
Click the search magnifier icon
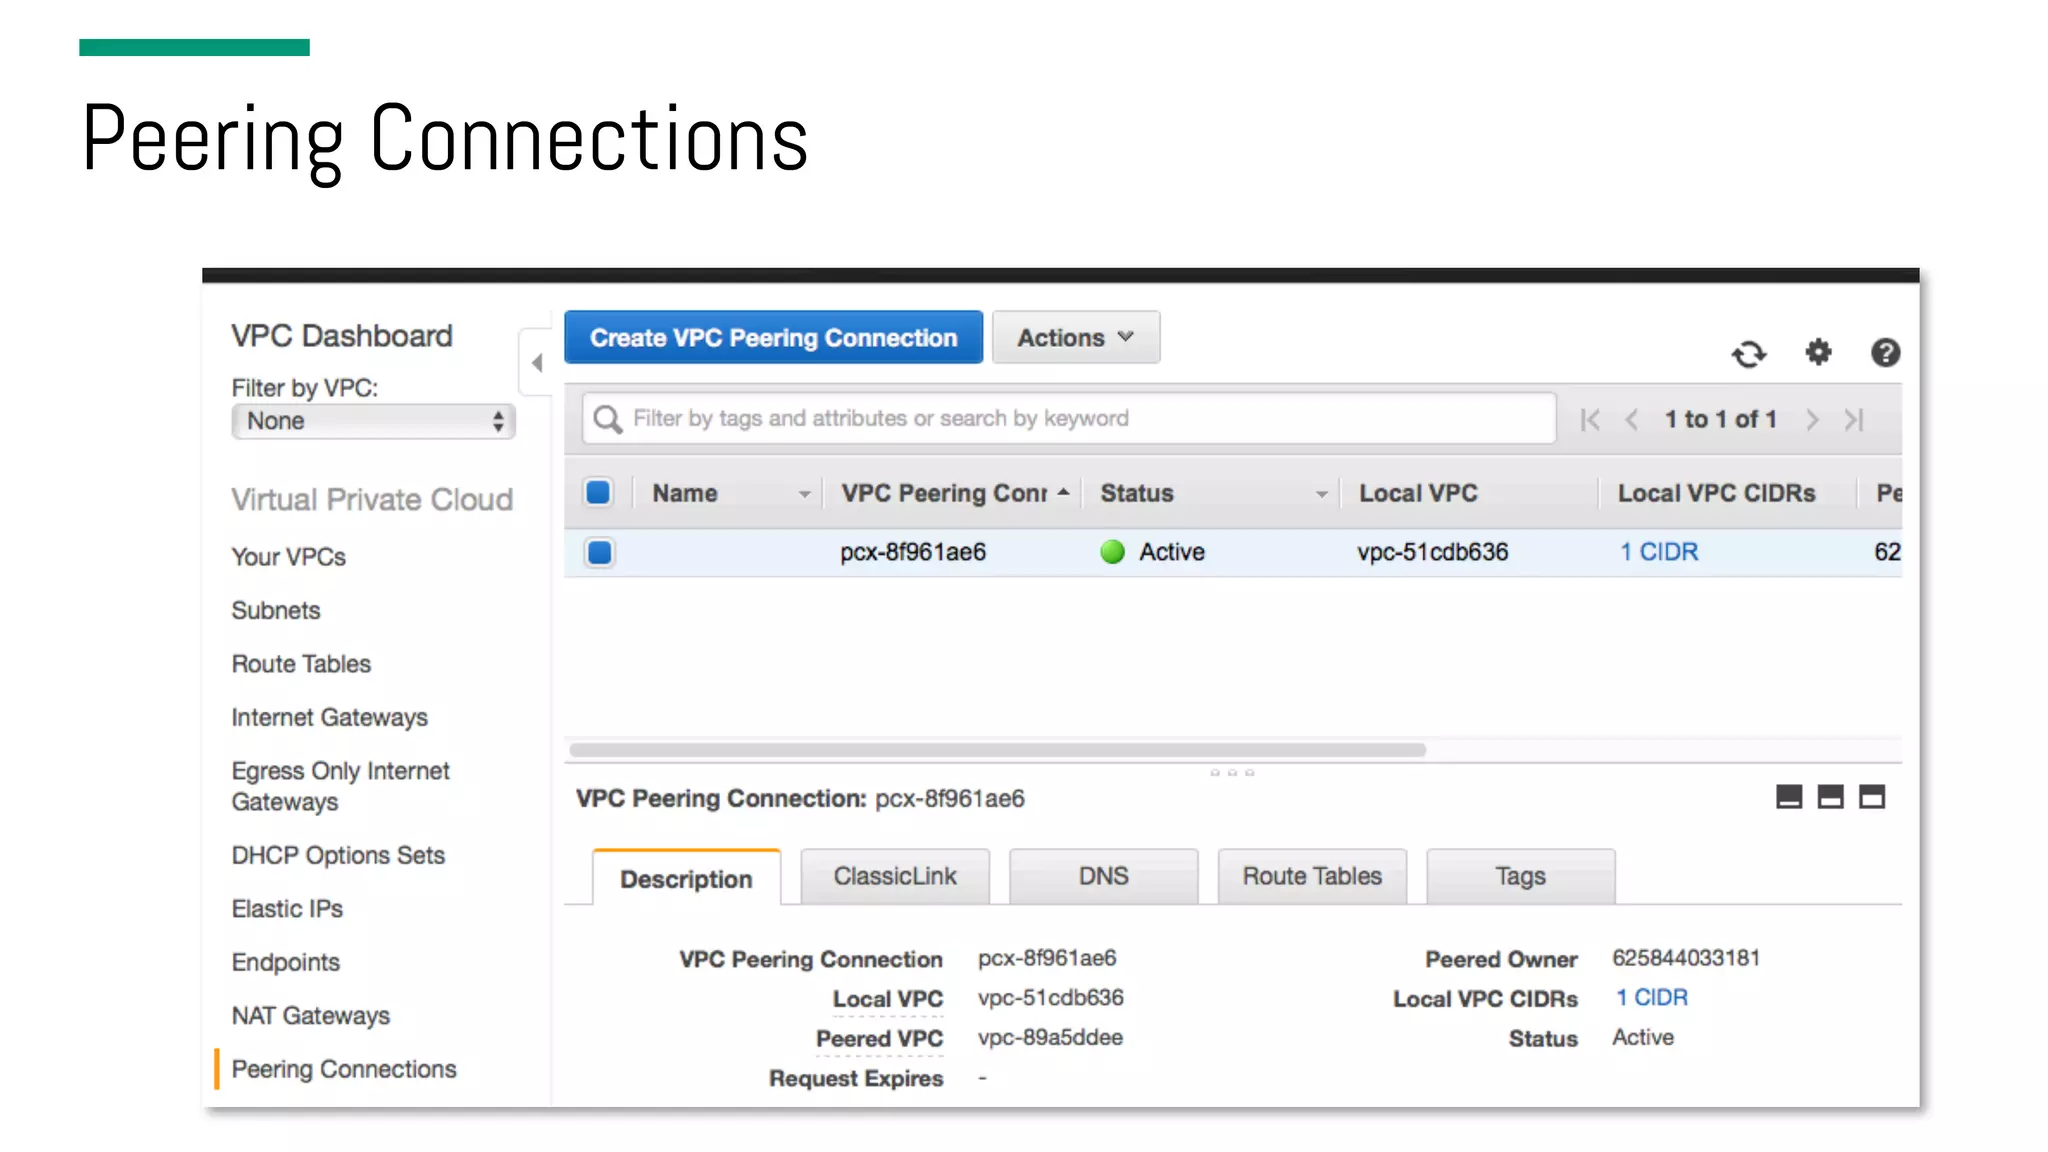[607, 419]
